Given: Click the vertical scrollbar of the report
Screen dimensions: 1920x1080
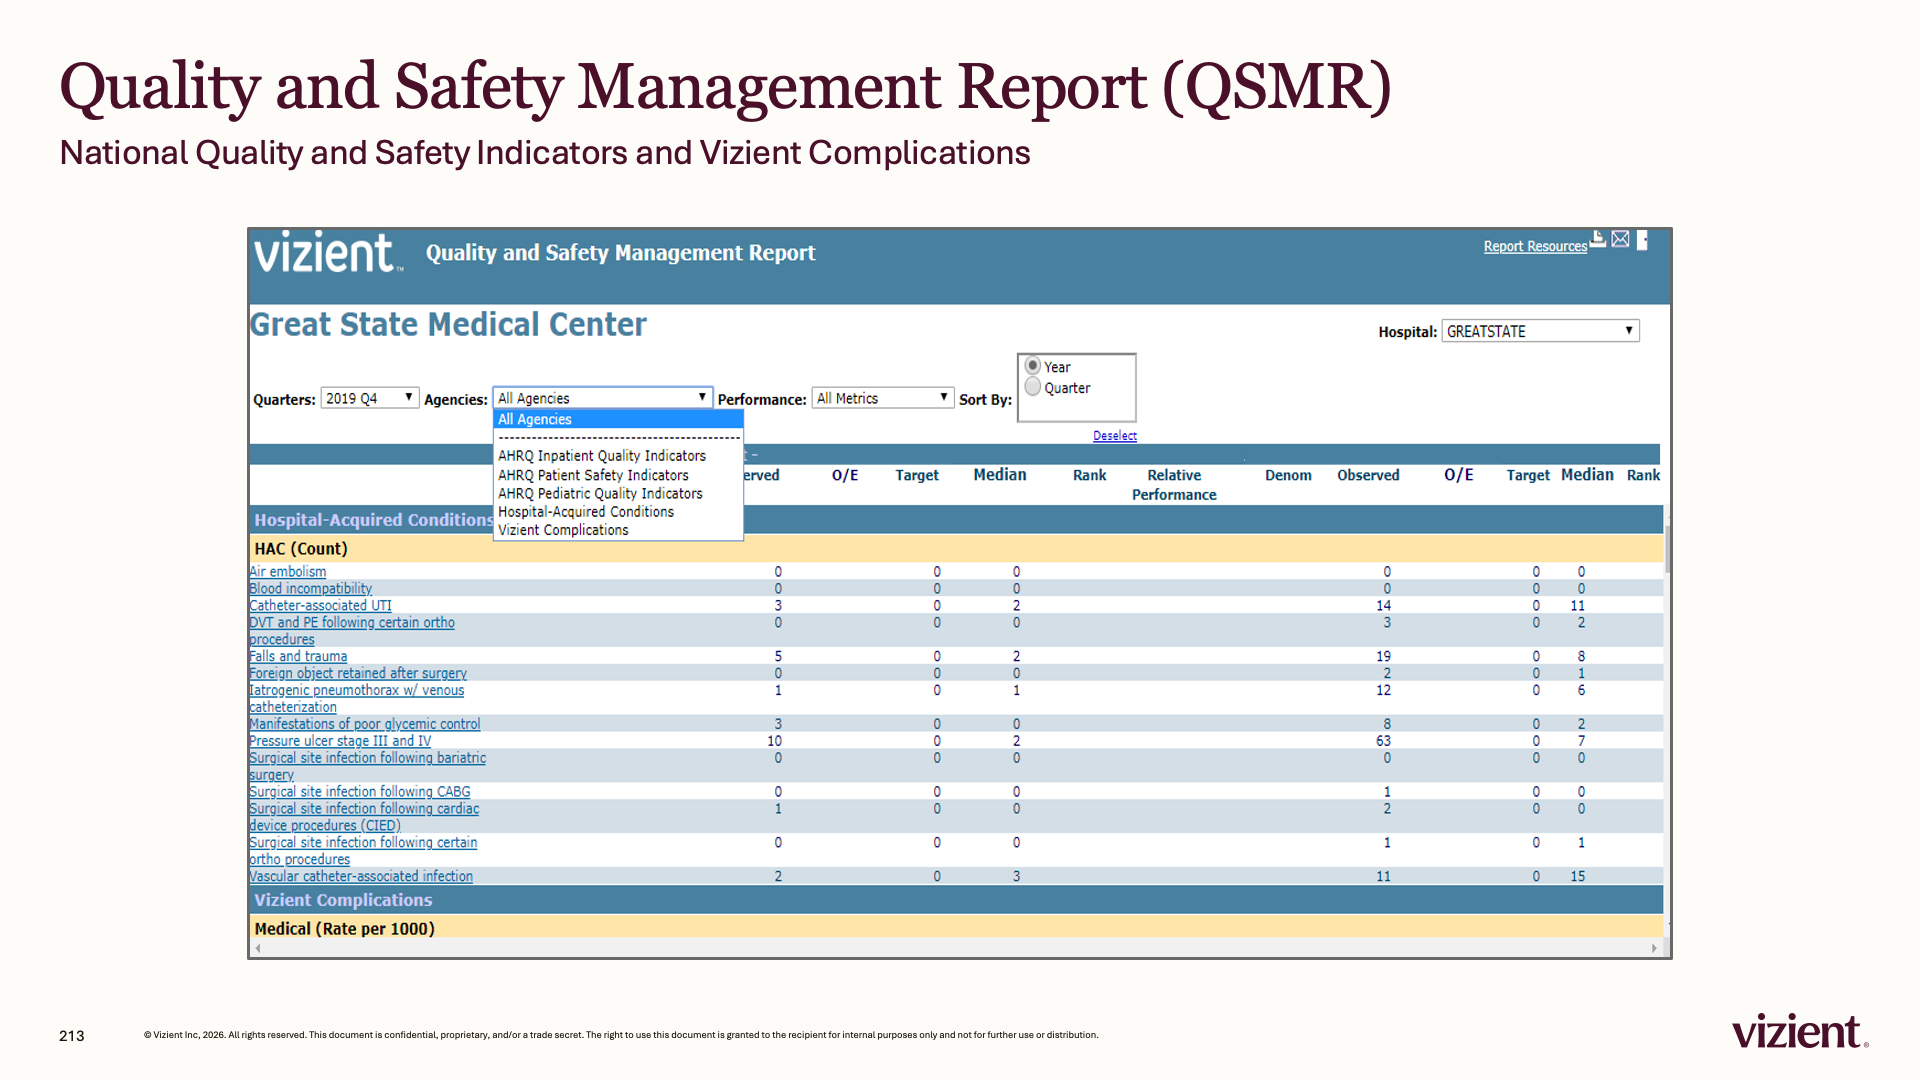Looking at the screenshot, I should [x=1667, y=720].
